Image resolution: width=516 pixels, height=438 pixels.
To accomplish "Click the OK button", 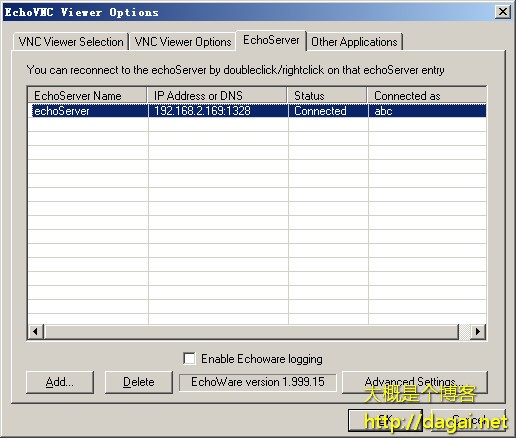I will point(385,420).
